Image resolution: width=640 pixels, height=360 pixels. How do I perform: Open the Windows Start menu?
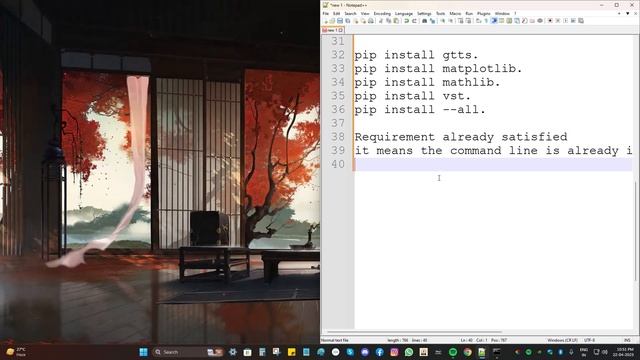tap(143, 352)
